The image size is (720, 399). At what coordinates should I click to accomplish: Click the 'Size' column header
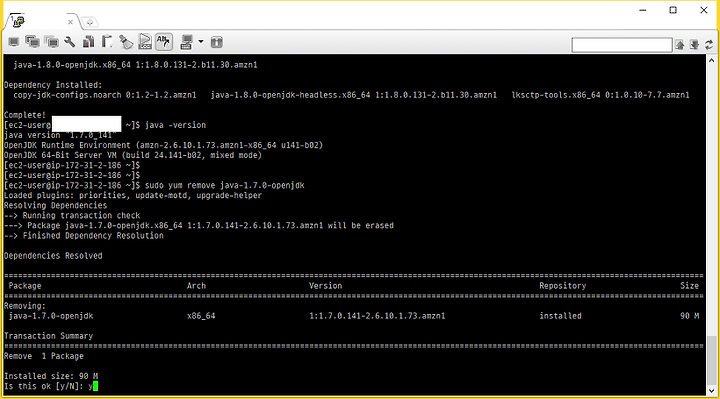689,286
